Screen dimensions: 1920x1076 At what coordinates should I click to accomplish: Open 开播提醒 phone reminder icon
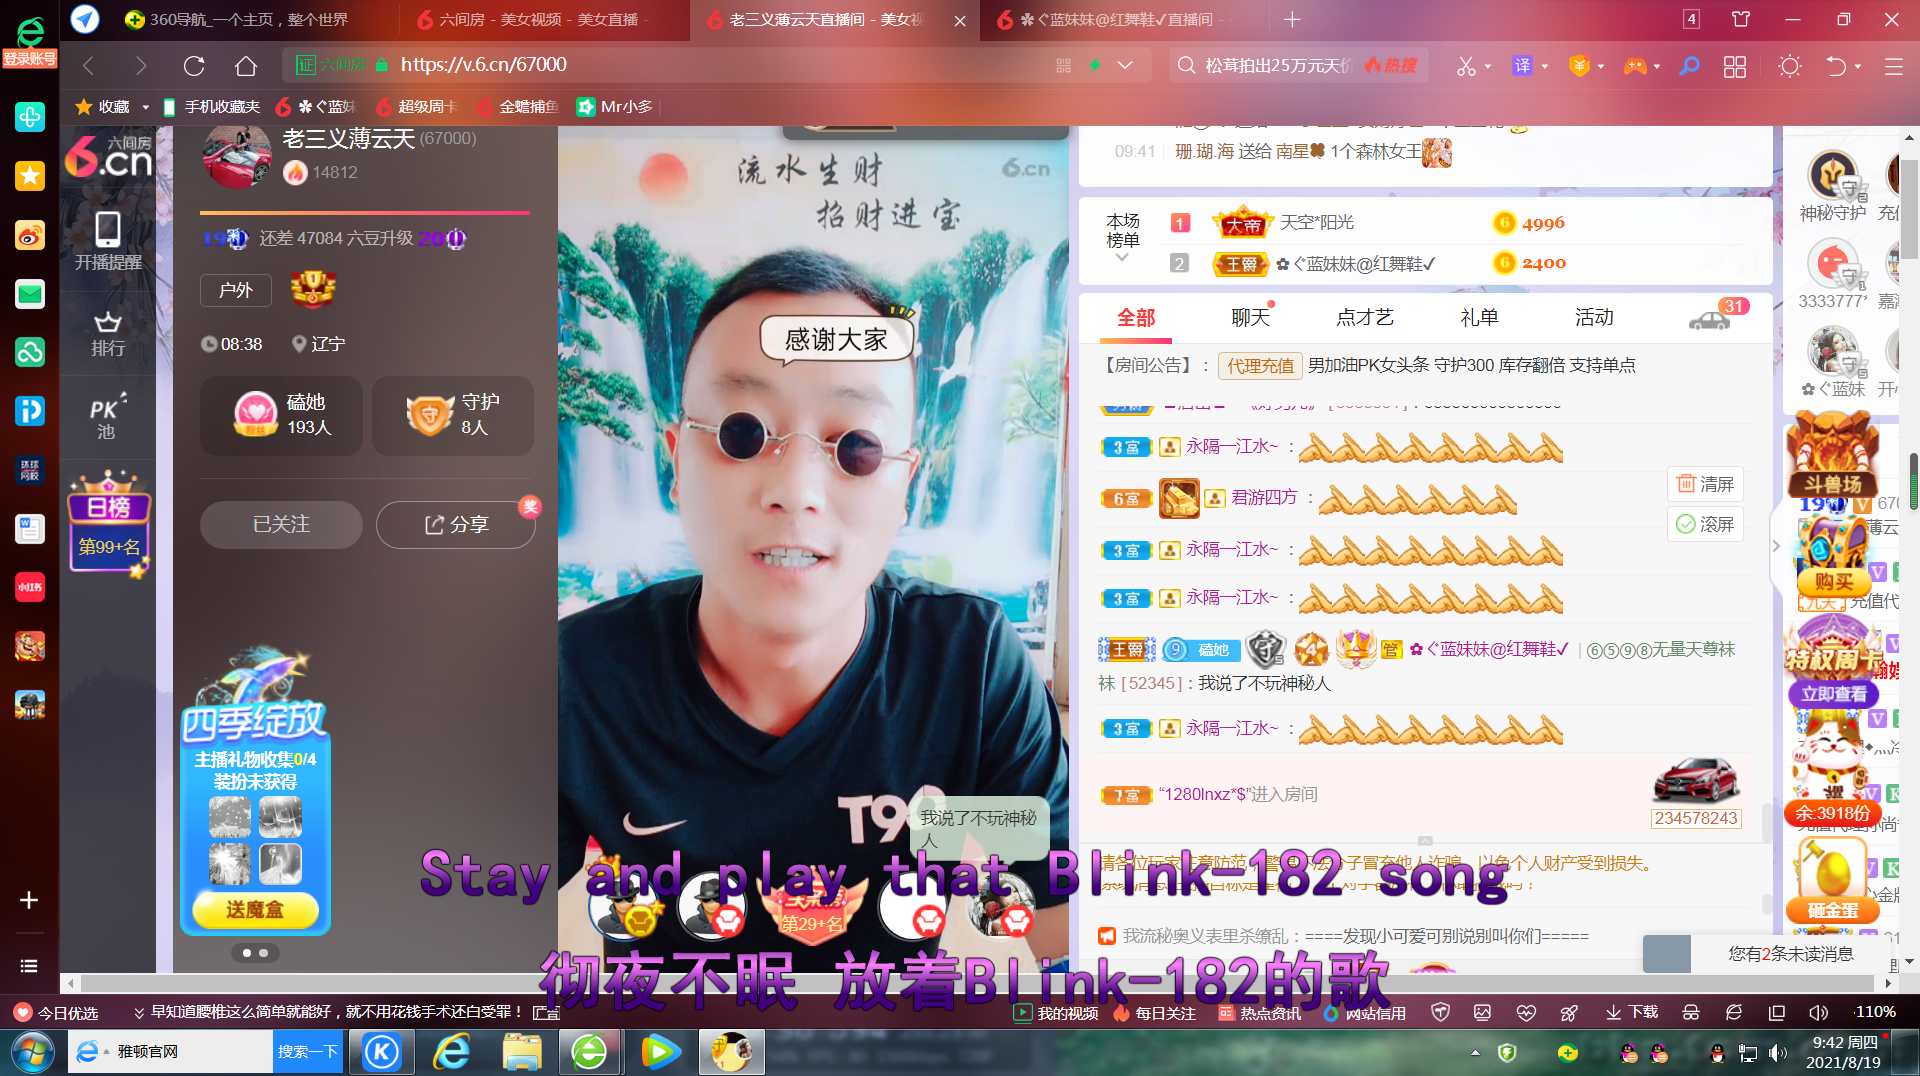pos(108,240)
